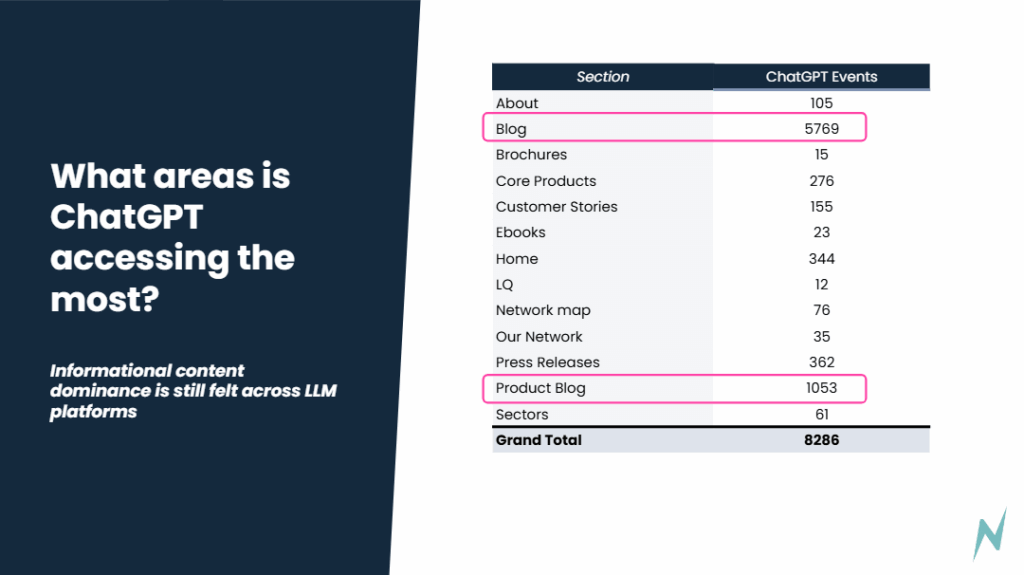
Task: Click the "Grand Total" row label
Action: (x=539, y=440)
